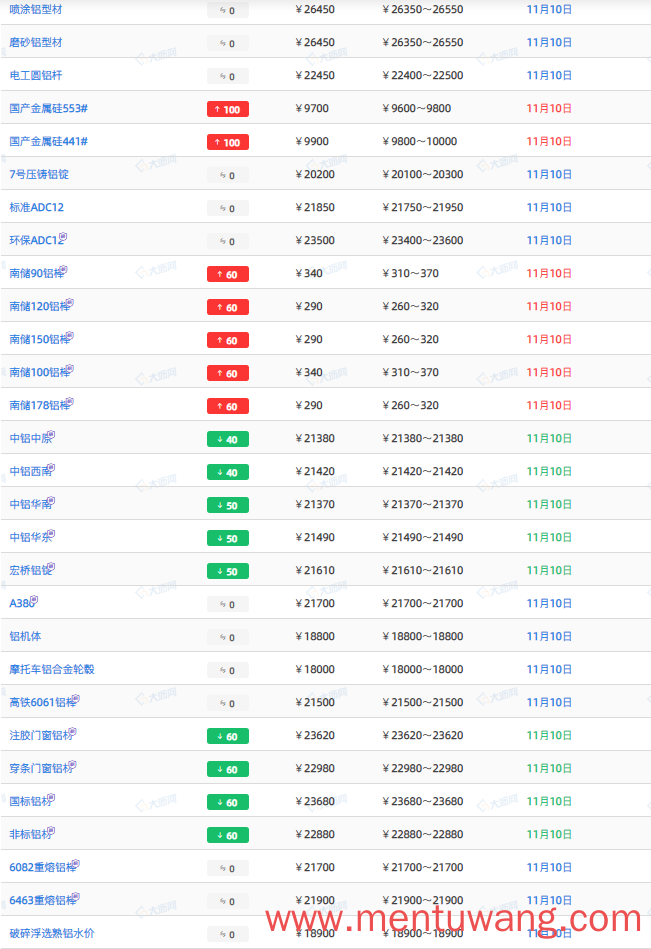The width and height of the screenshot is (651, 949).
Task: Click the red ↑100 badge for 国产金属硅553#
Action: (x=228, y=110)
